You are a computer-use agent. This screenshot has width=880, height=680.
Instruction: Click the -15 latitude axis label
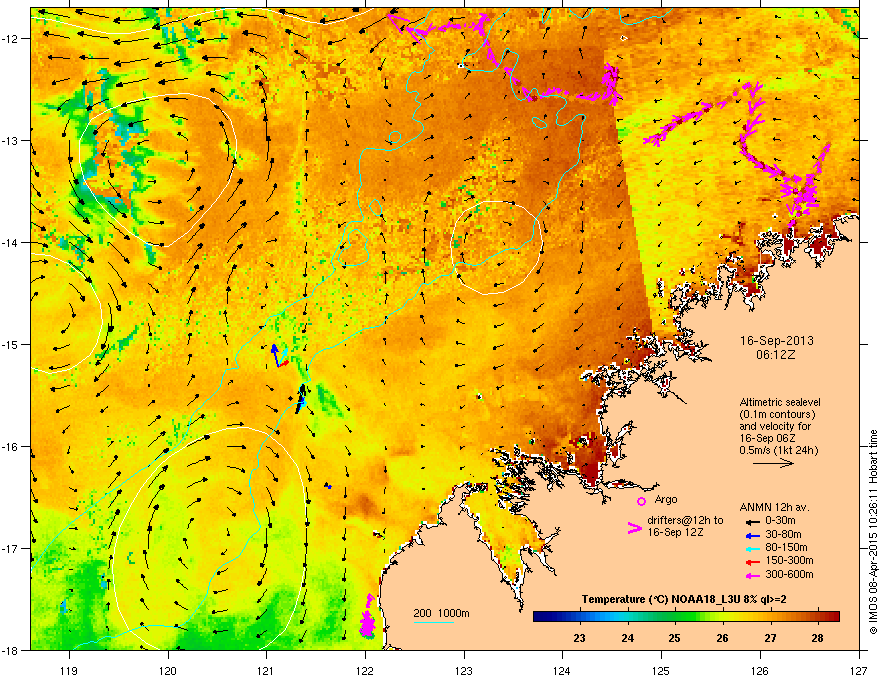(x=10, y=344)
